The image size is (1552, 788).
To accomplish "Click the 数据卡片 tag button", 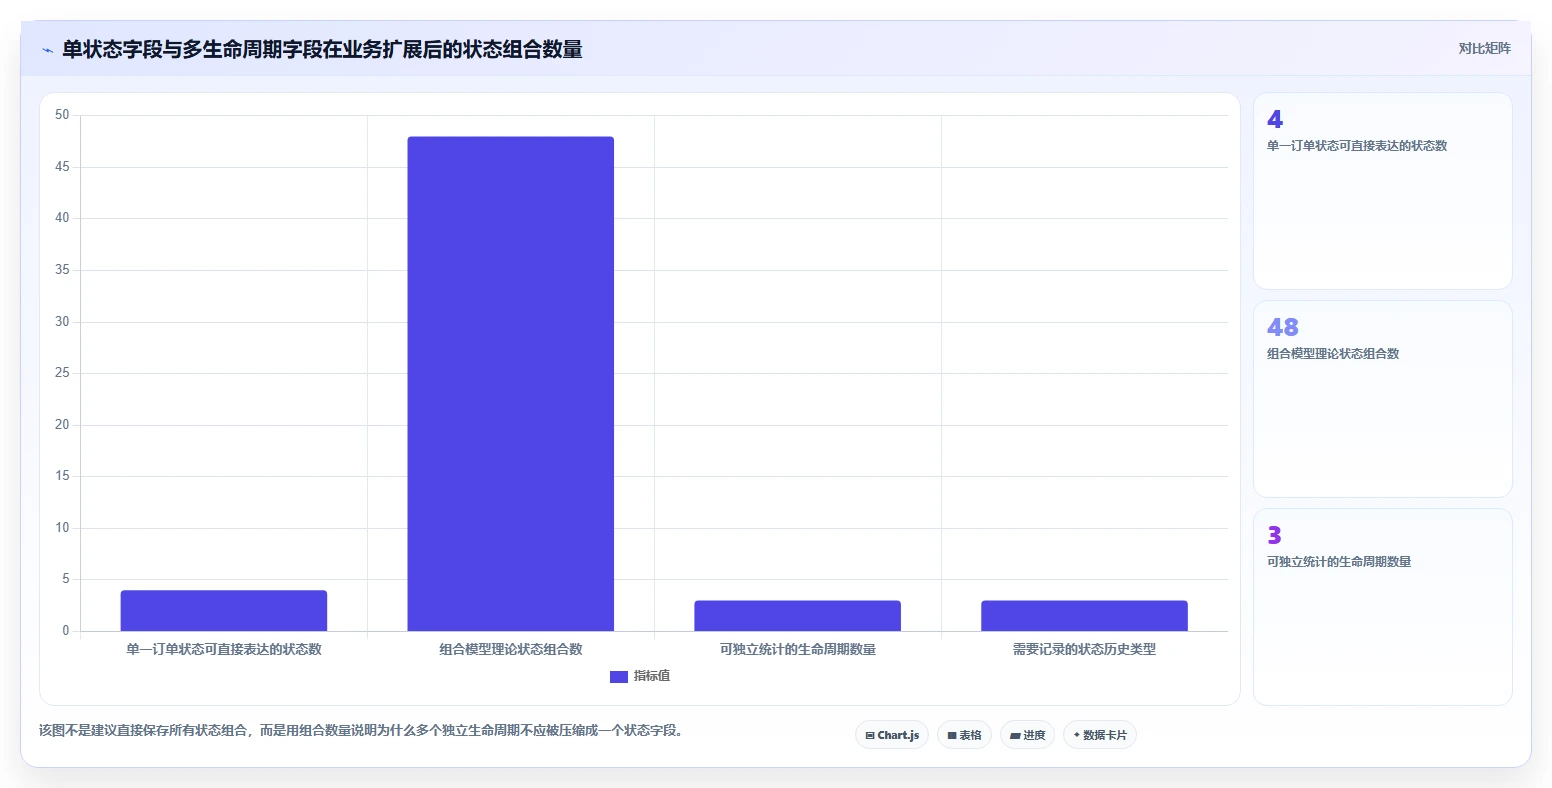I will click(x=1100, y=735).
